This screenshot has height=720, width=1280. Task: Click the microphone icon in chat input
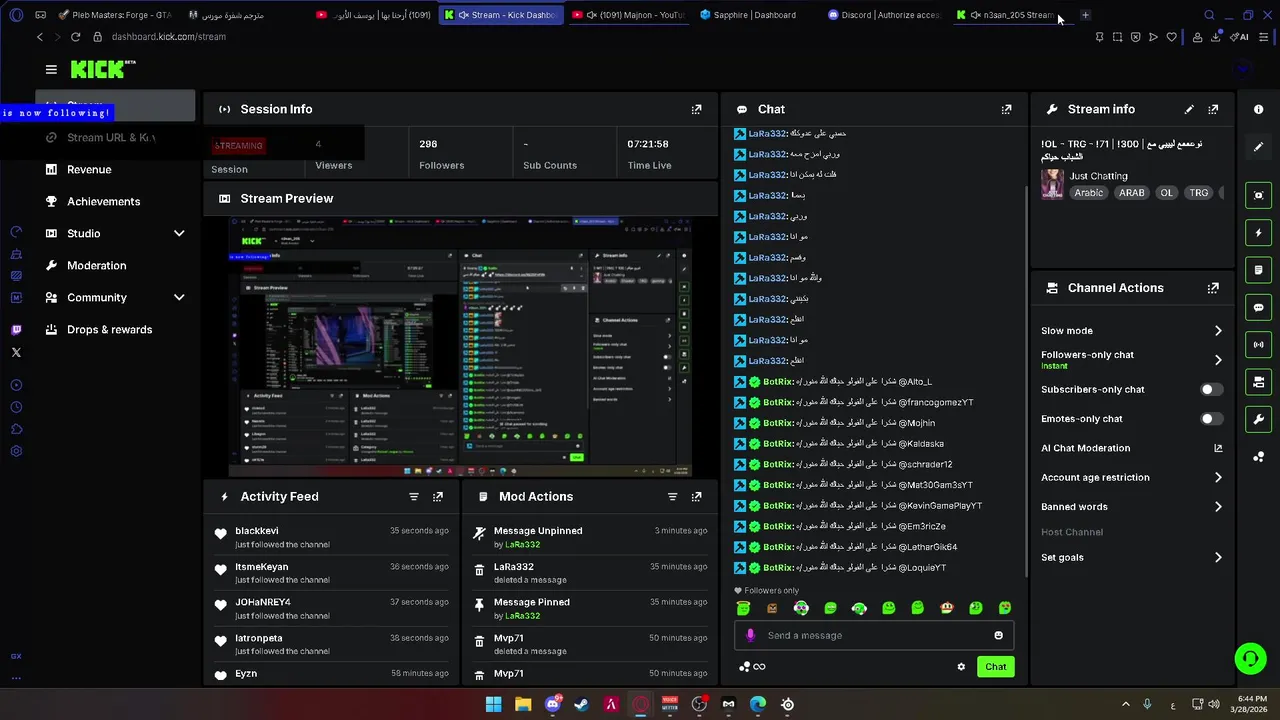coord(750,635)
